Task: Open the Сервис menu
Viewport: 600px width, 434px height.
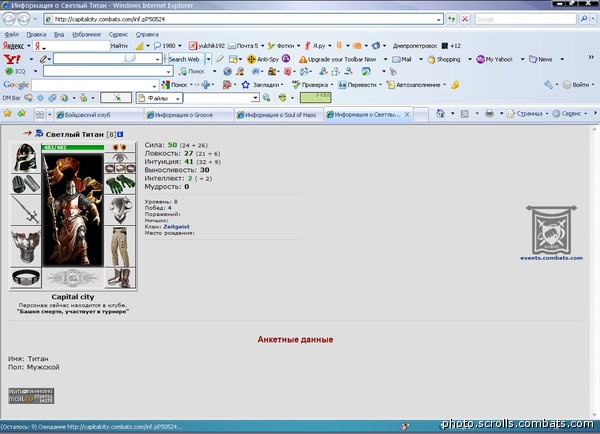Action: click(x=118, y=34)
